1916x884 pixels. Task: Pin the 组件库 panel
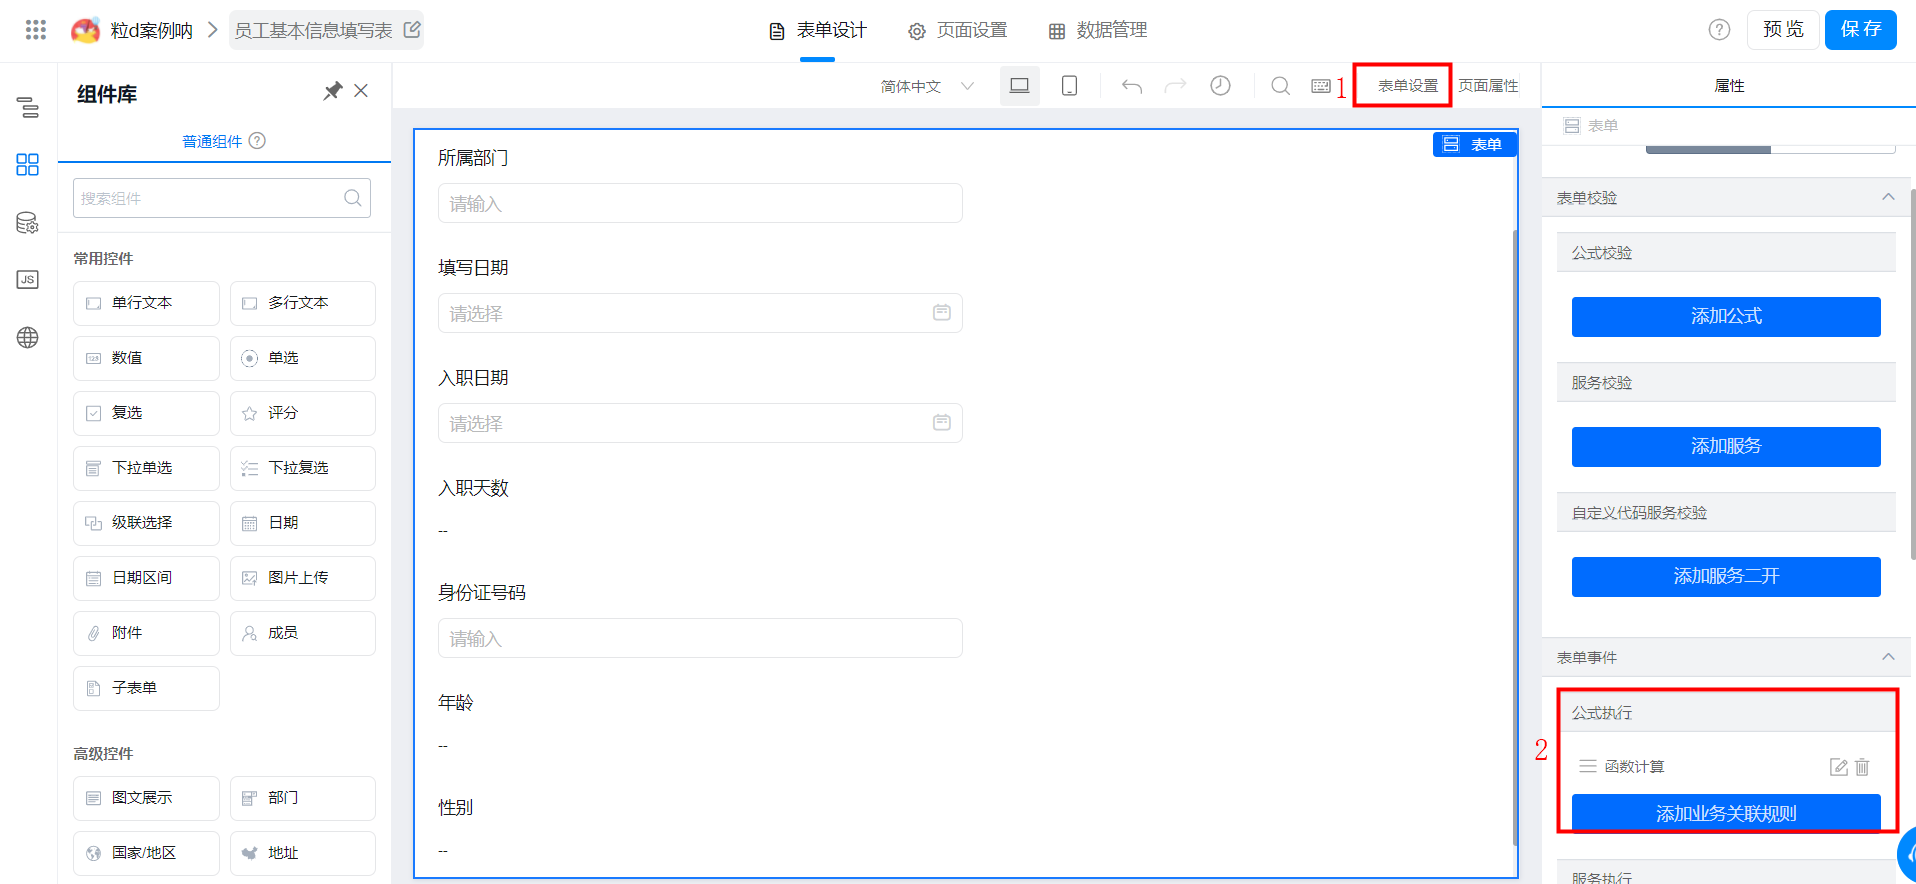tap(333, 91)
